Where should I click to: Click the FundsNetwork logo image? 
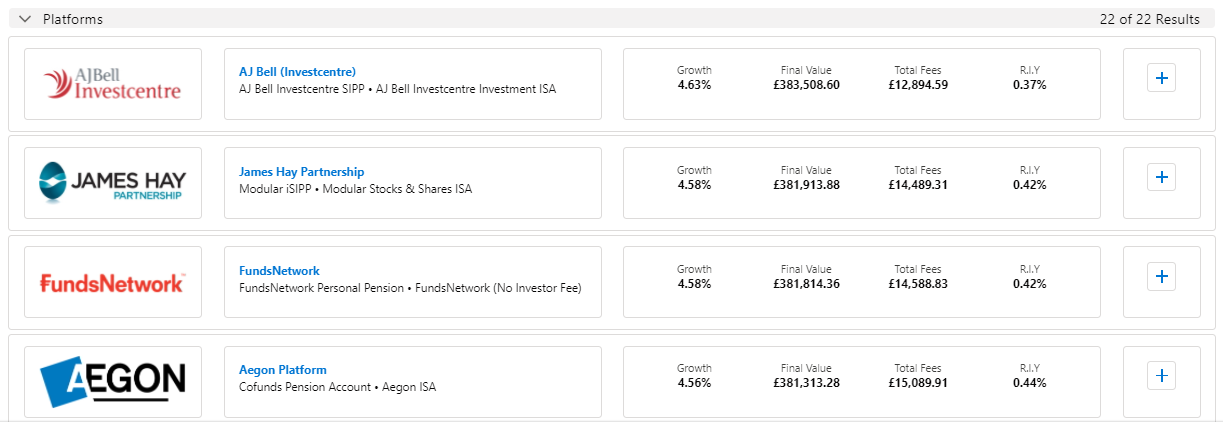coord(113,283)
